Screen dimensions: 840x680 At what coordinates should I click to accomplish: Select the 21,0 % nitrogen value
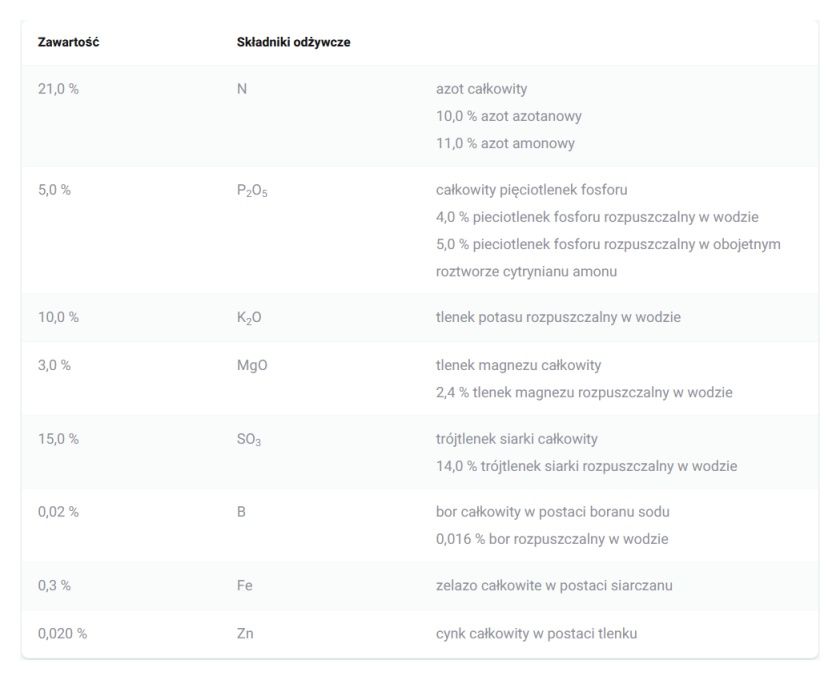pyautogui.click(x=58, y=89)
